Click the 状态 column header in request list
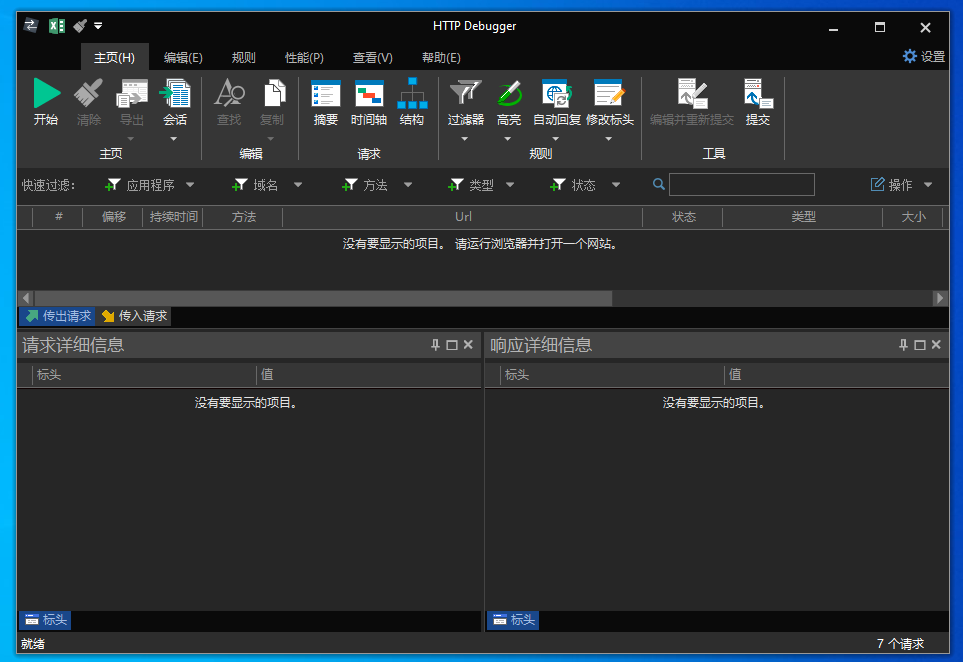Screen dimensions: 963x662 click(683, 217)
